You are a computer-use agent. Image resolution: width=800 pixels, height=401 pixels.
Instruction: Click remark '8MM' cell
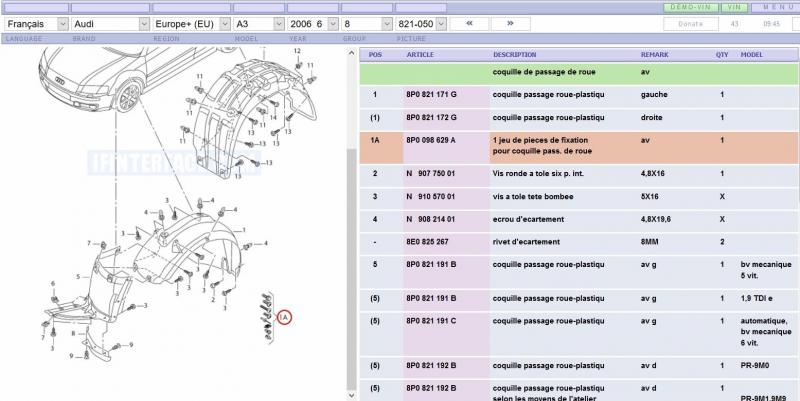(x=649, y=242)
